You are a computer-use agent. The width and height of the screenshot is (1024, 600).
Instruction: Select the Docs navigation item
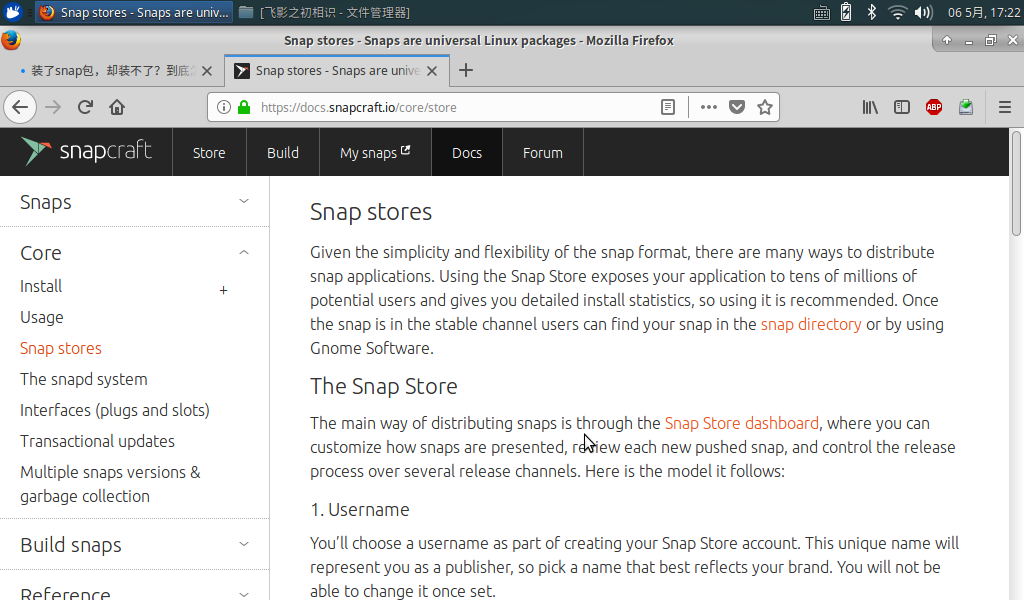tap(467, 153)
